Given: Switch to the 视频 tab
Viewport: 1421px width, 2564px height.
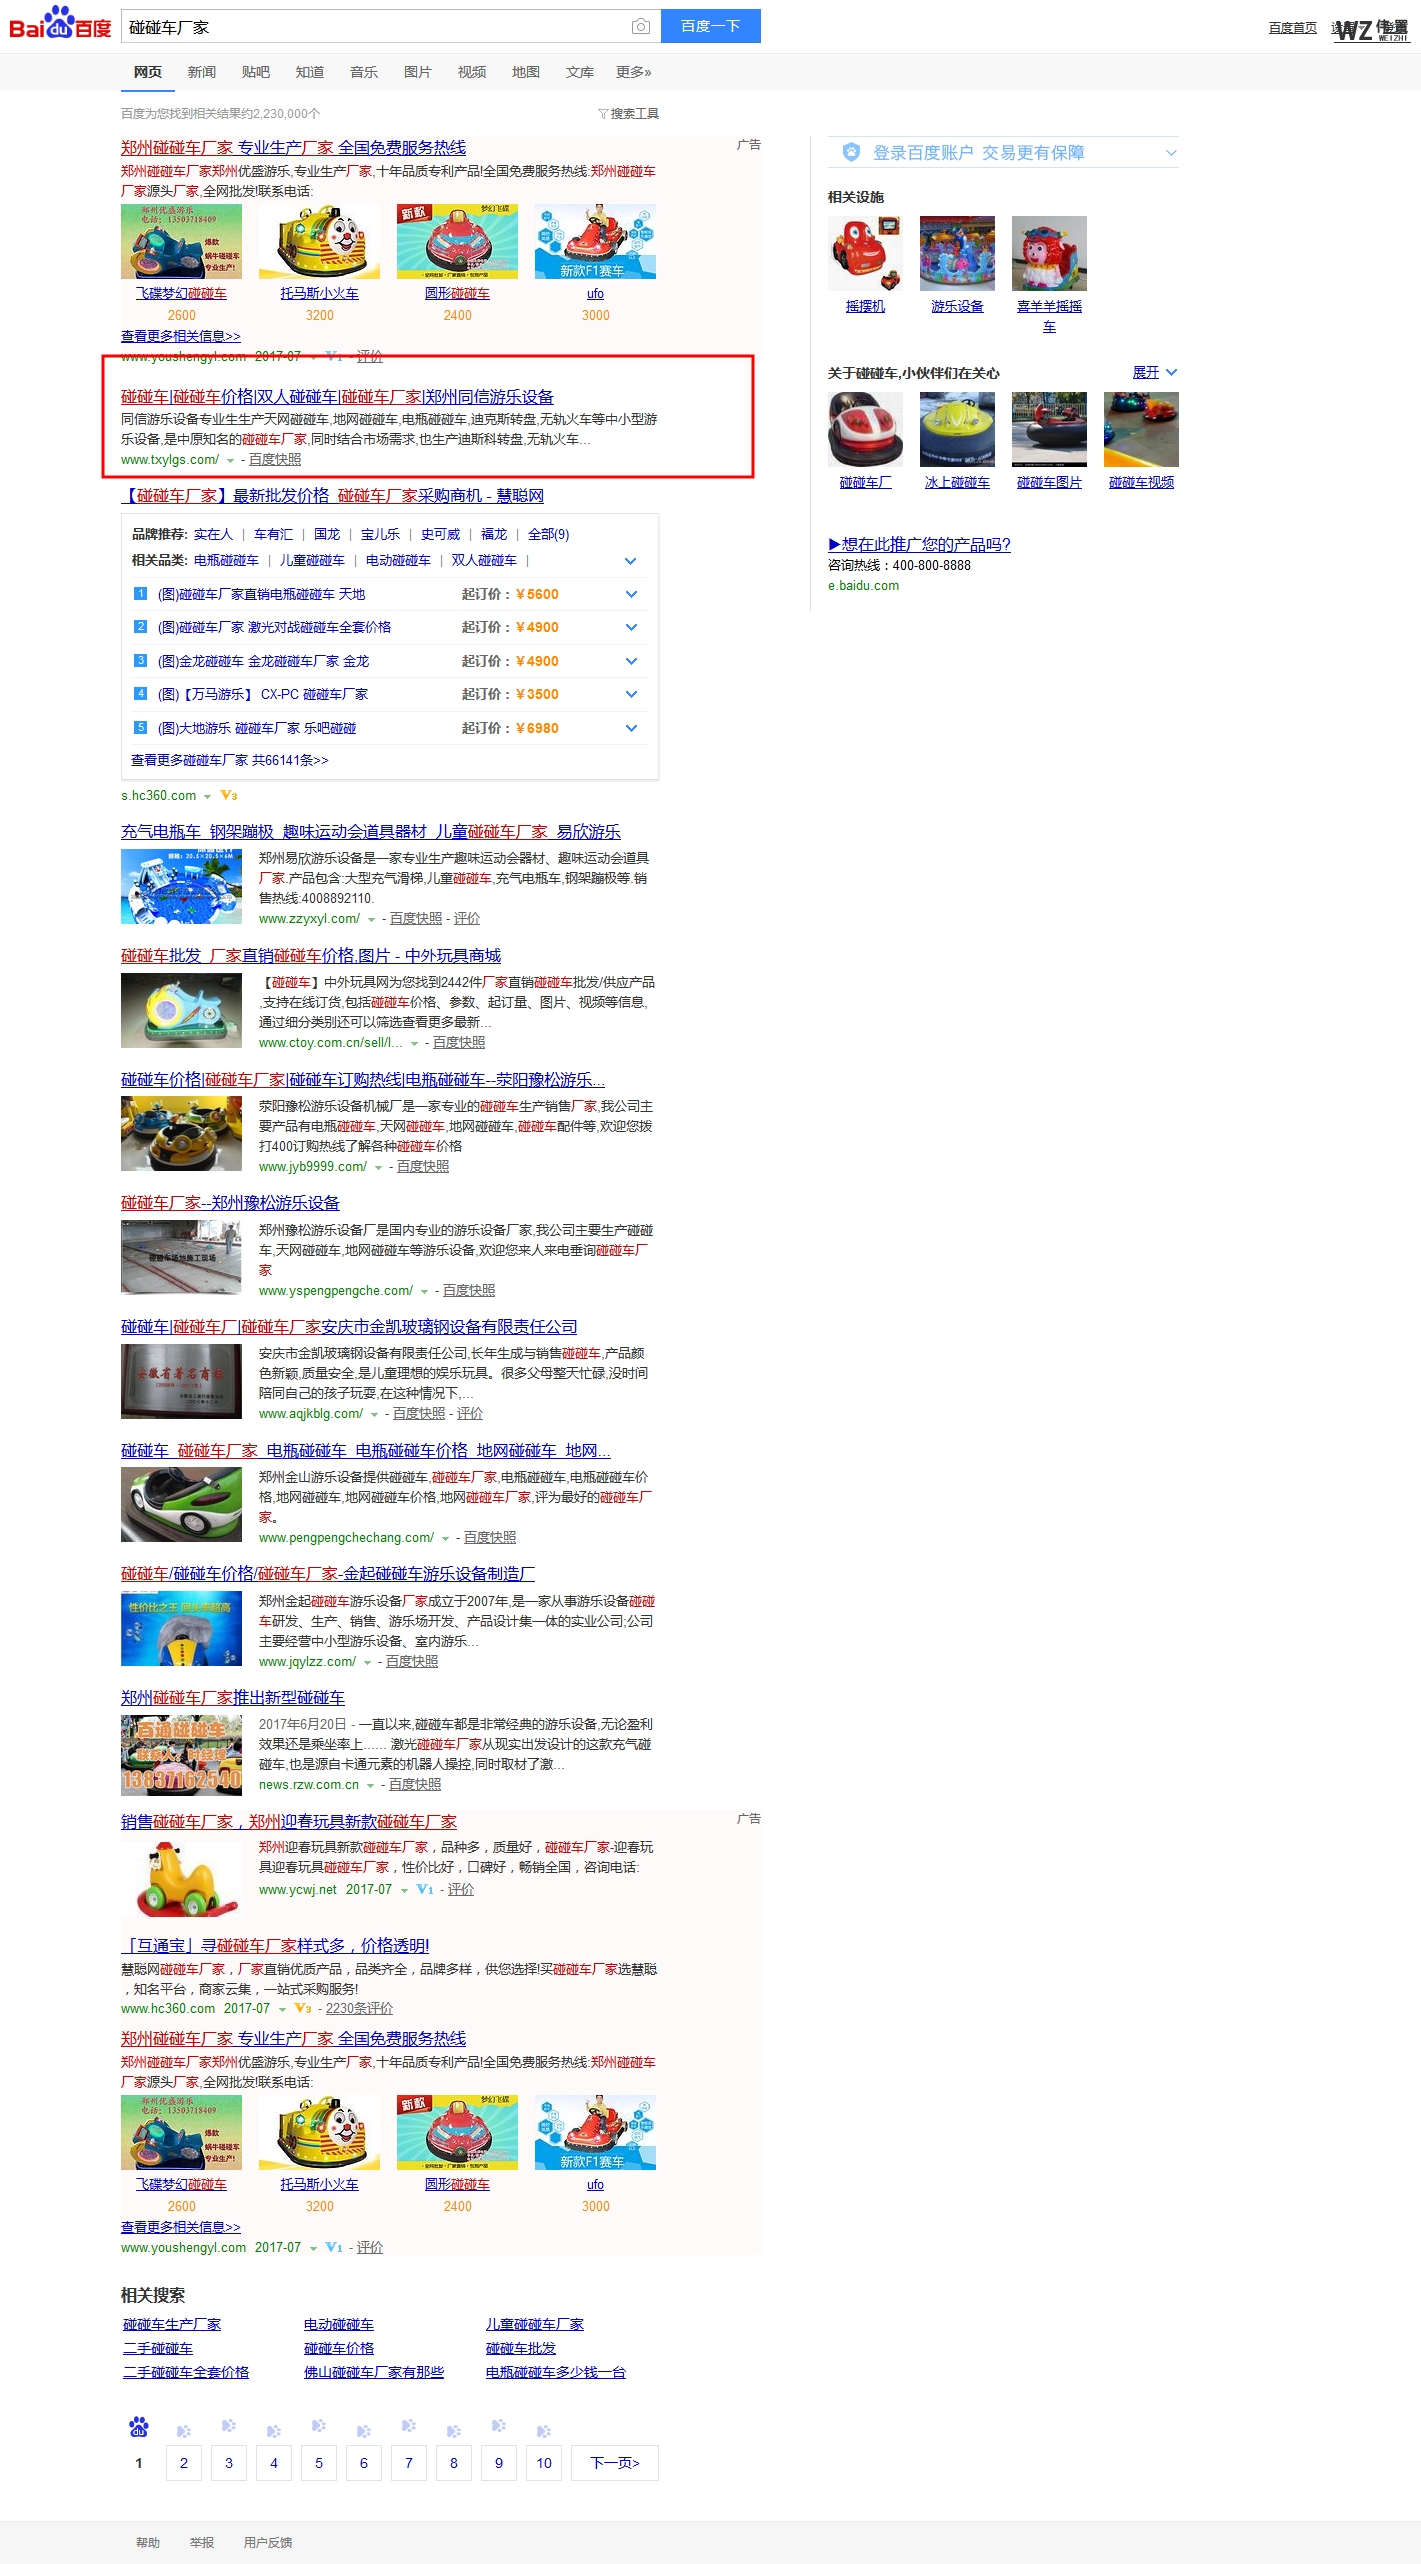Looking at the screenshot, I should pos(472,72).
